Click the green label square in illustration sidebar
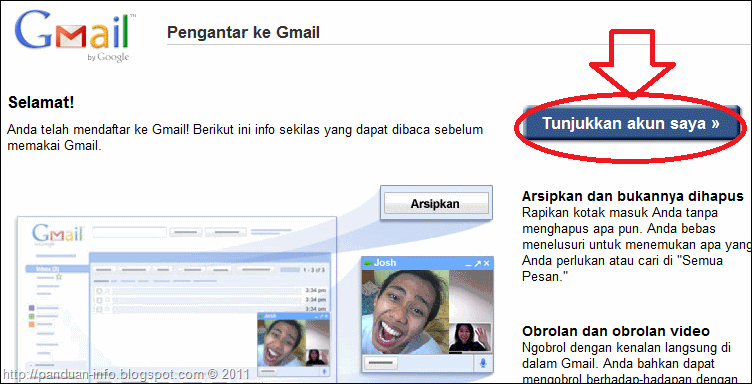 (x=32, y=316)
